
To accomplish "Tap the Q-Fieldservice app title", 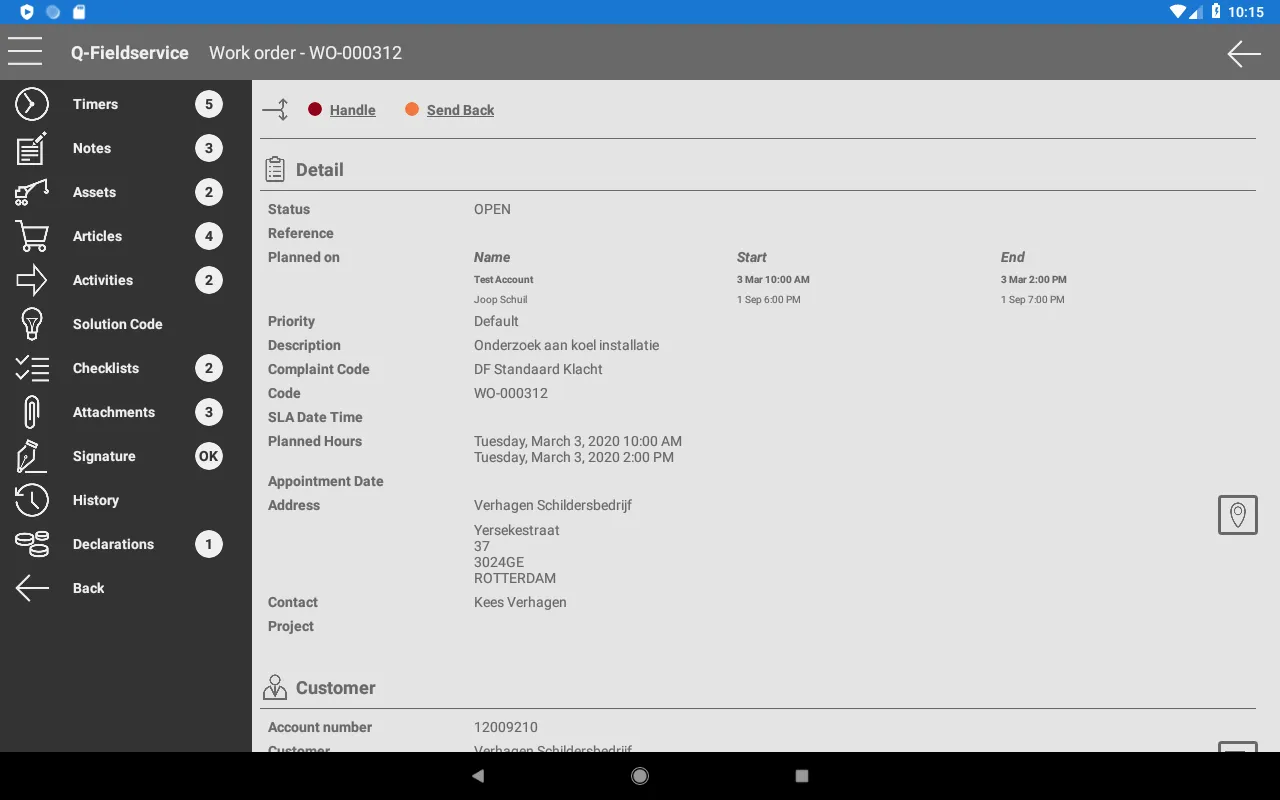I will (130, 53).
